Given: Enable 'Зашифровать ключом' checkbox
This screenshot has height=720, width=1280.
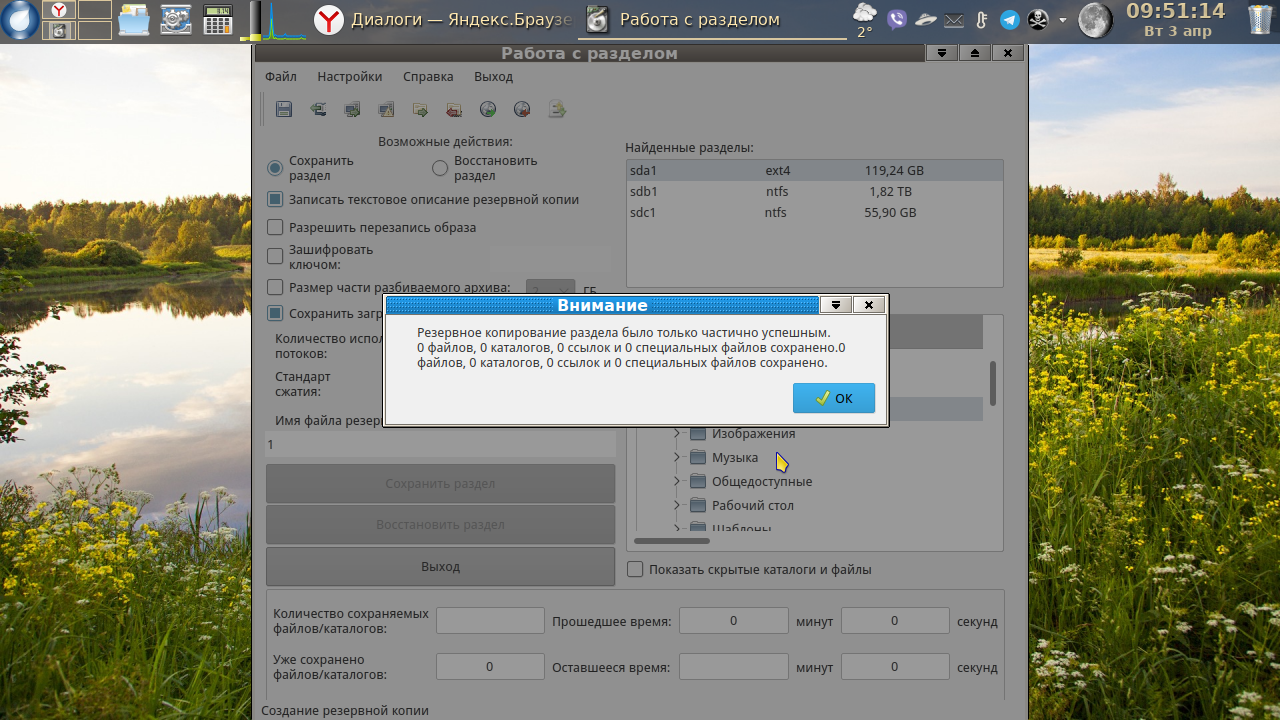Looking at the screenshot, I should pos(275,257).
